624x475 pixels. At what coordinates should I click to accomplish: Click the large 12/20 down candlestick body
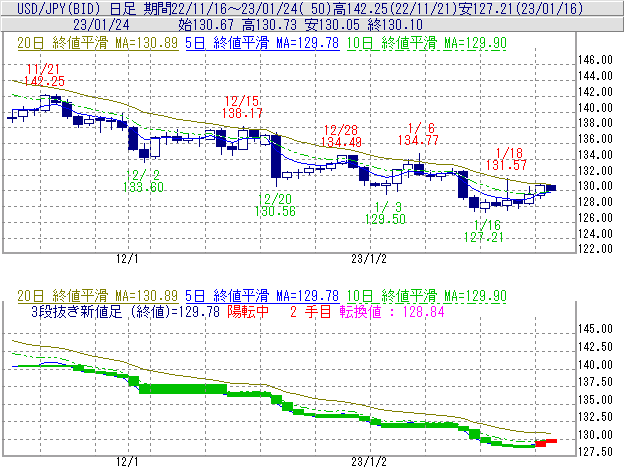[276, 156]
